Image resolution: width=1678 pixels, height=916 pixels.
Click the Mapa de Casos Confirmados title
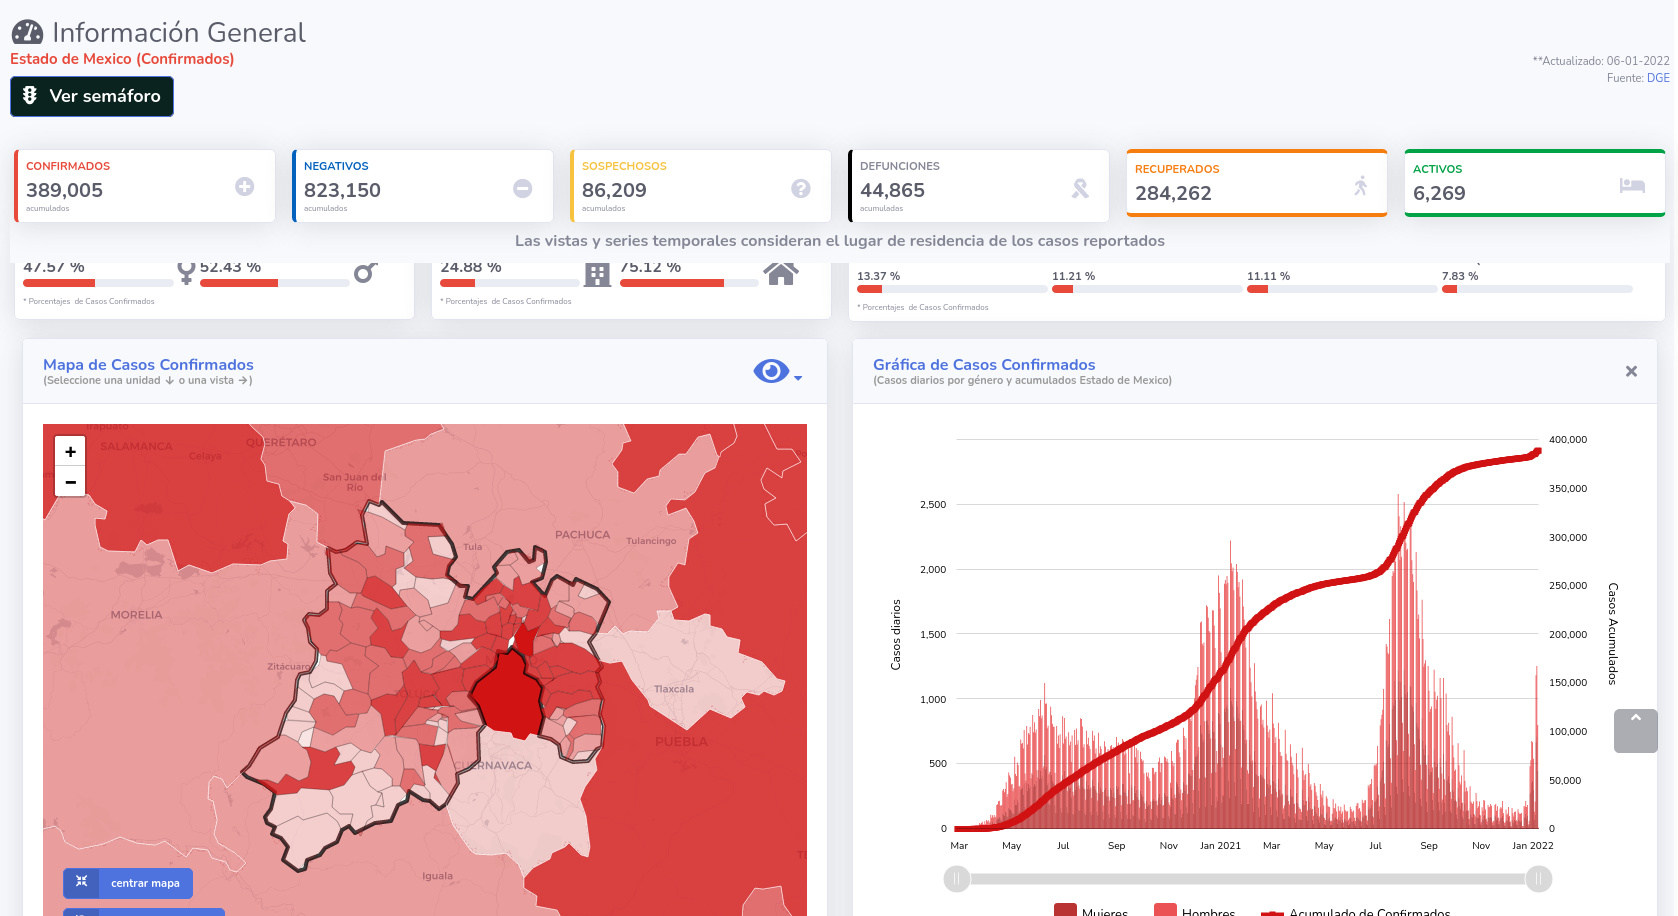(148, 365)
